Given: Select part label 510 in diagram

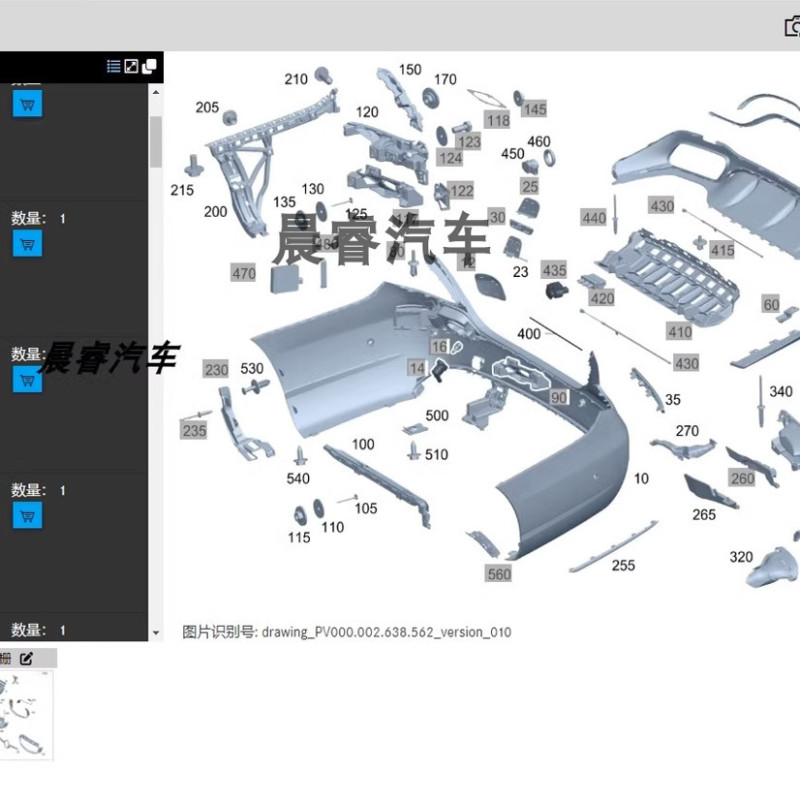Looking at the screenshot, I should point(437,454).
